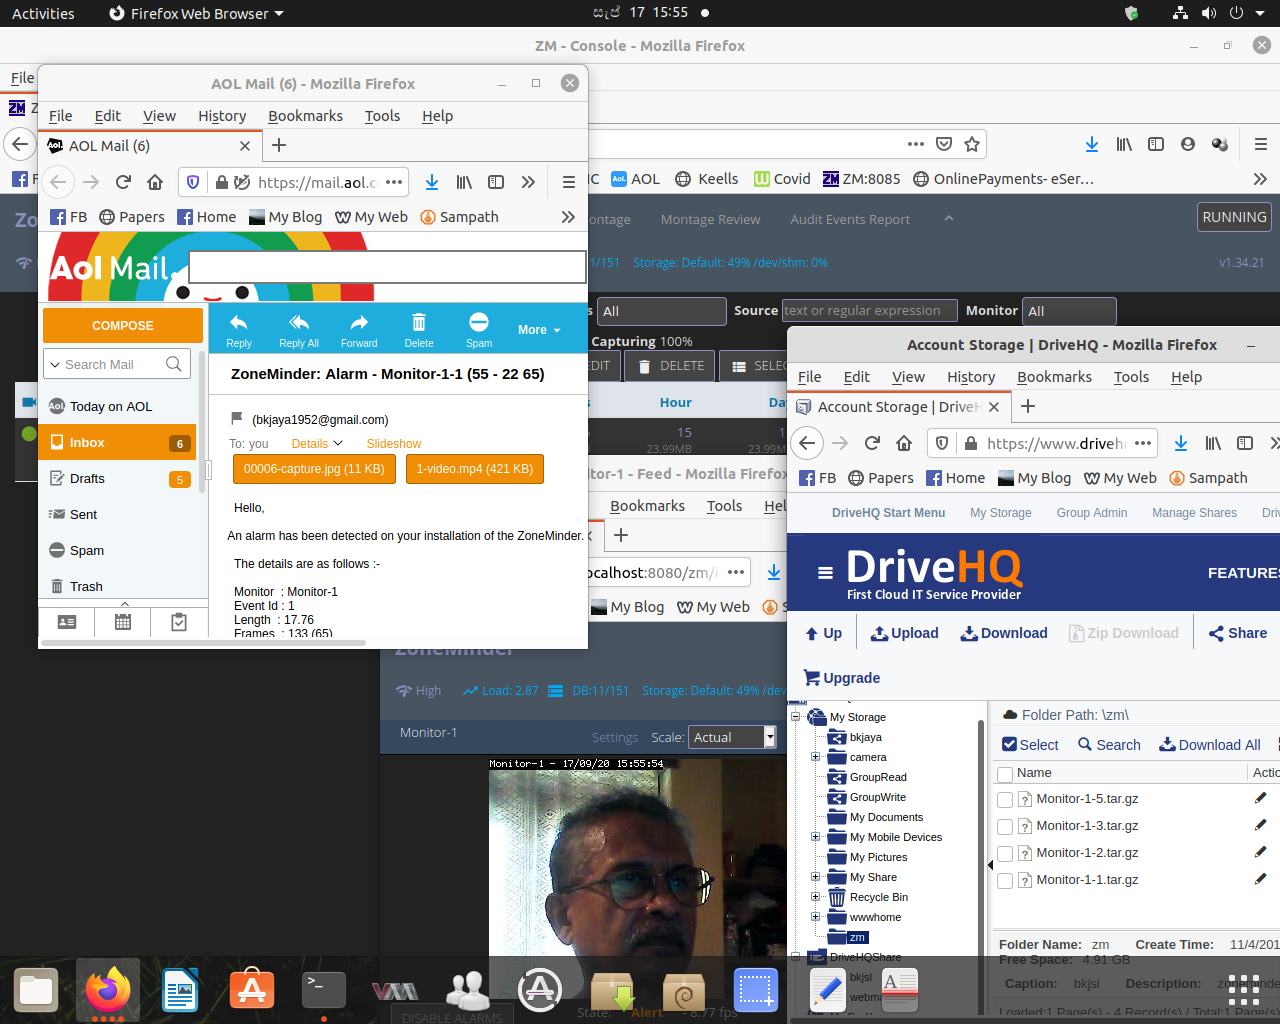Edit Monitor-1-5.tar.gz using pencil icon
Viewport: 1280px width, 1024px height.
[1260, 798]
